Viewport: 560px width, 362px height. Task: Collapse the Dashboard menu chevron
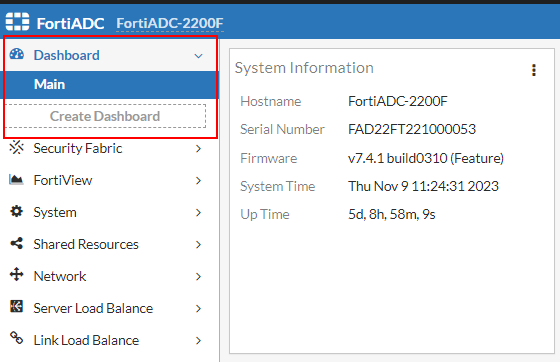(199, 56)
